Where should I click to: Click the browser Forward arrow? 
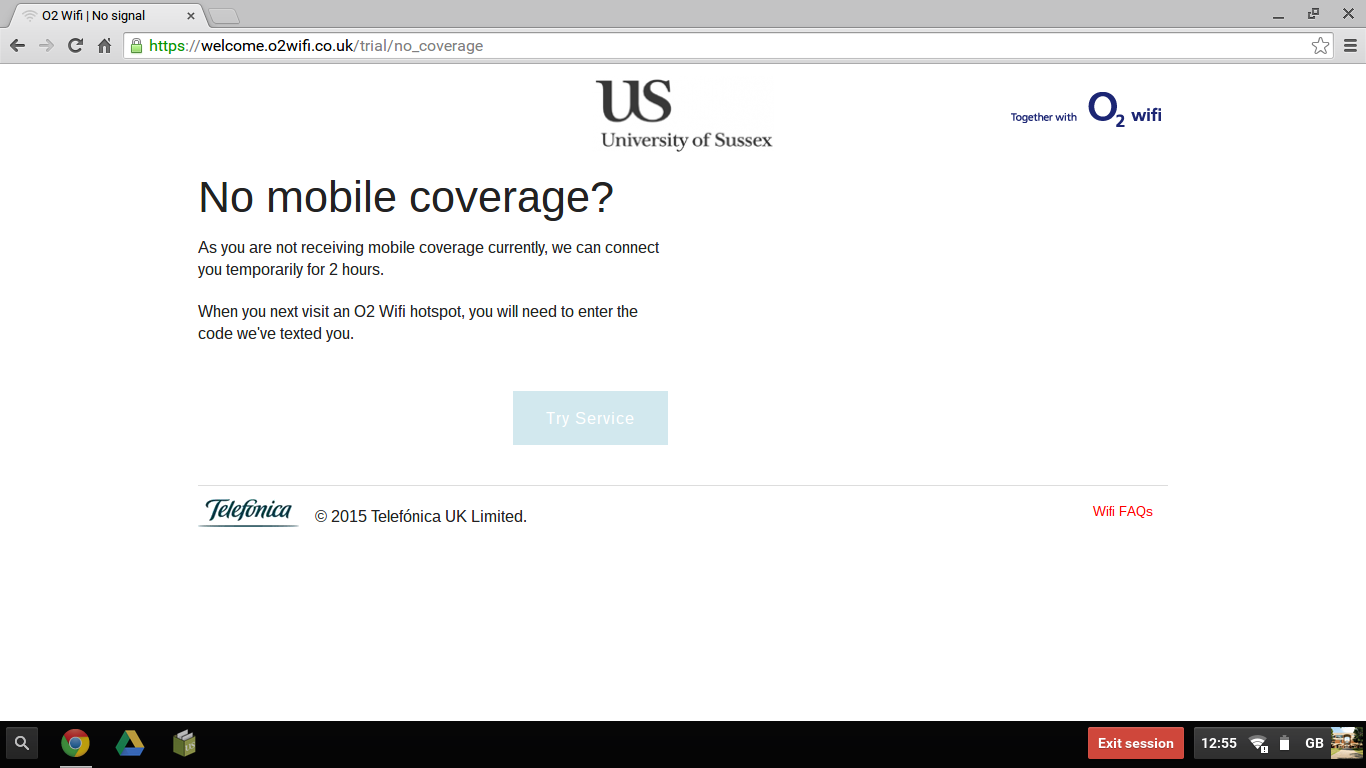coord(46,46)
